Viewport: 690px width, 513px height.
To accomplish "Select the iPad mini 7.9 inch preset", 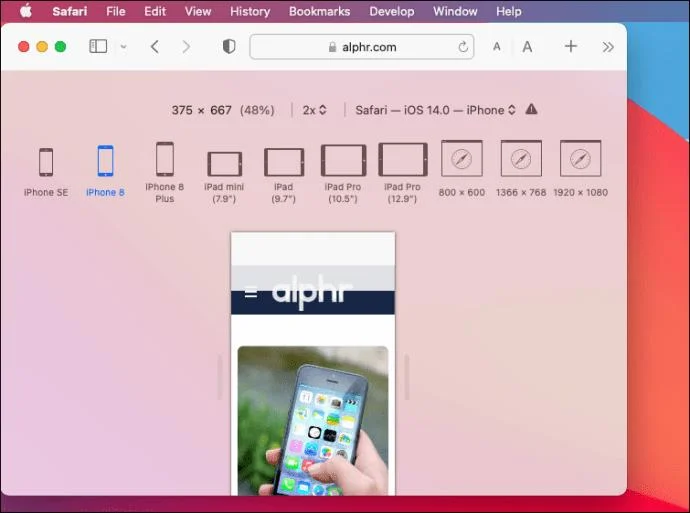I will pyautogui.click(x=224, y=177).
